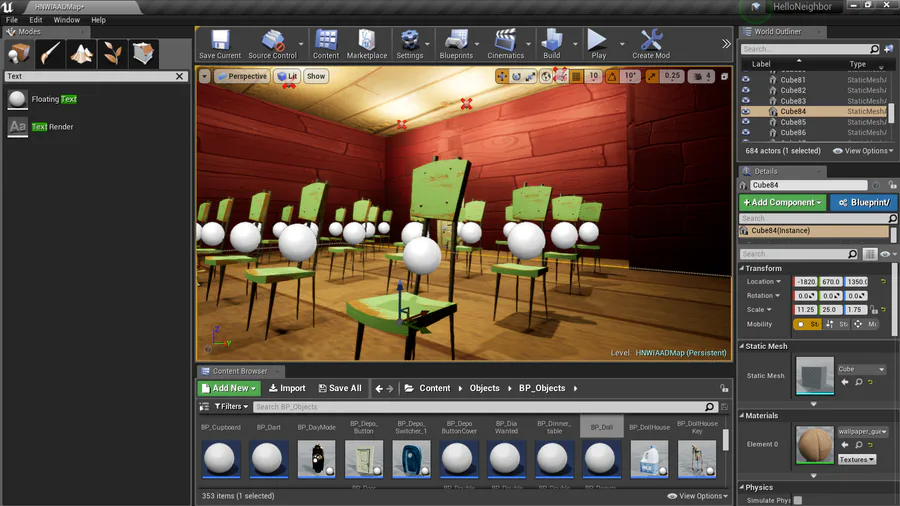Open the File menu

(11, 20)
